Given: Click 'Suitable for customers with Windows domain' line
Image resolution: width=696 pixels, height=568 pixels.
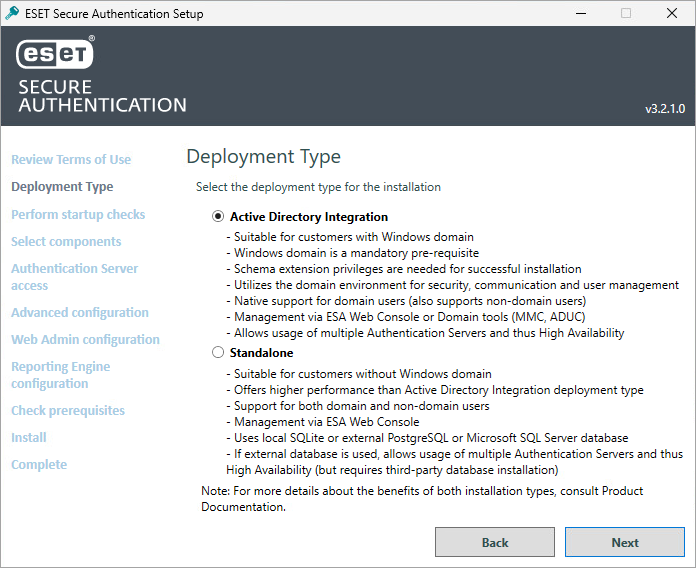Looking at the screenshot, I should pyautogui.click(x=350, y=237).
